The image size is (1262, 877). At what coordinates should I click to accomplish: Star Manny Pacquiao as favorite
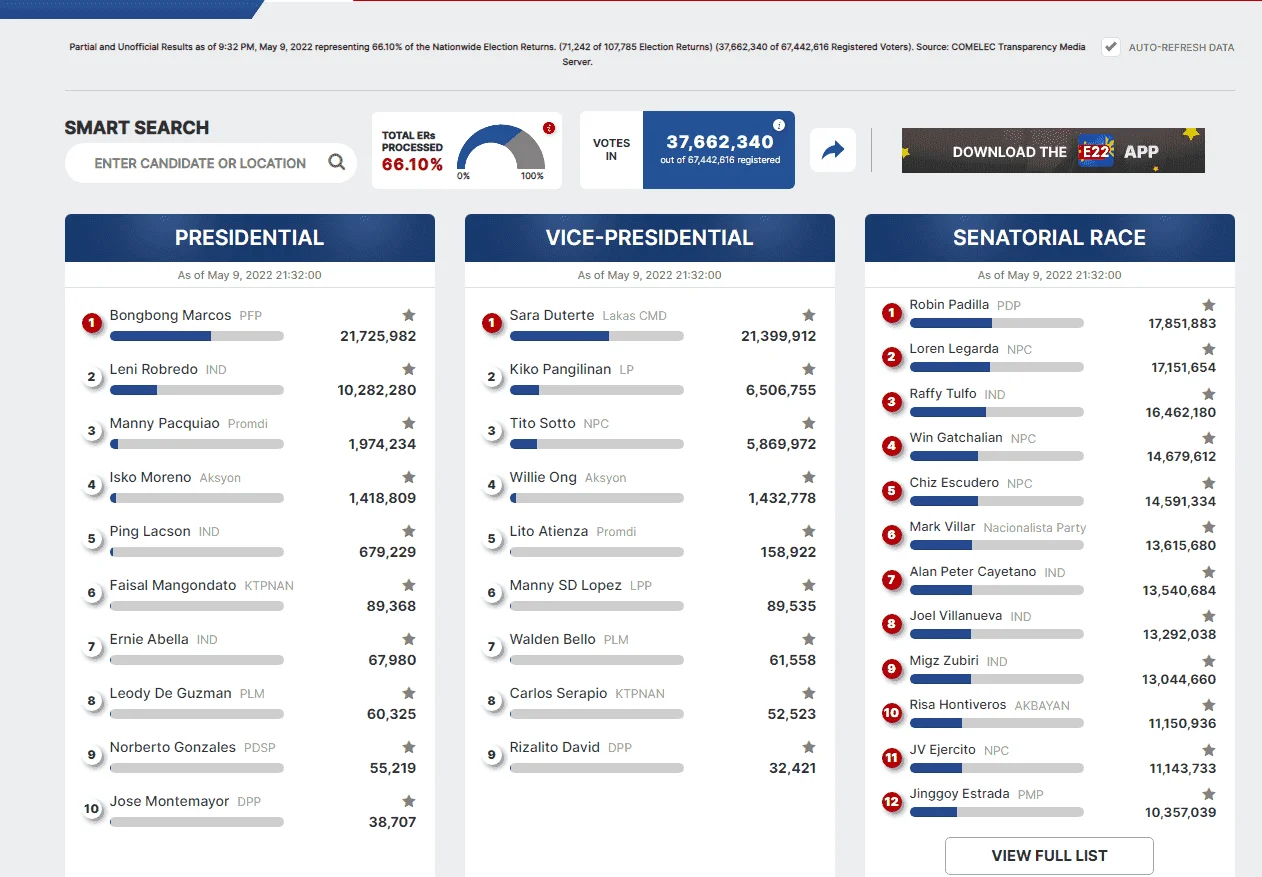pyautogui.click(x=409, y=423)
